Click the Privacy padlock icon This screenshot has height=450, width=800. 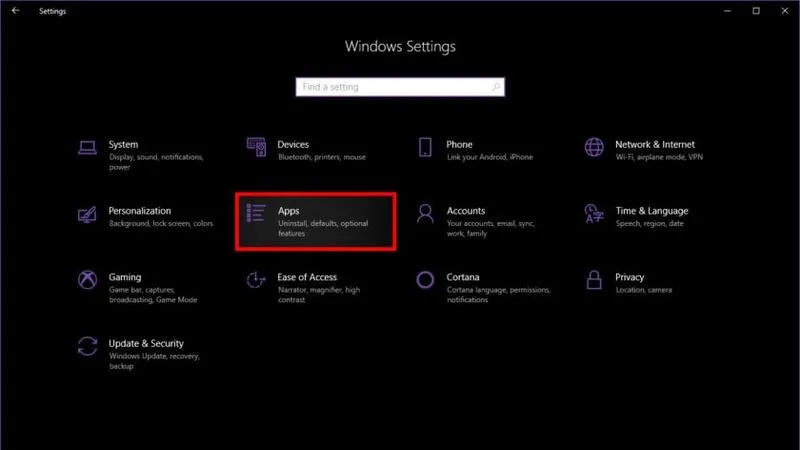(594, 280)
